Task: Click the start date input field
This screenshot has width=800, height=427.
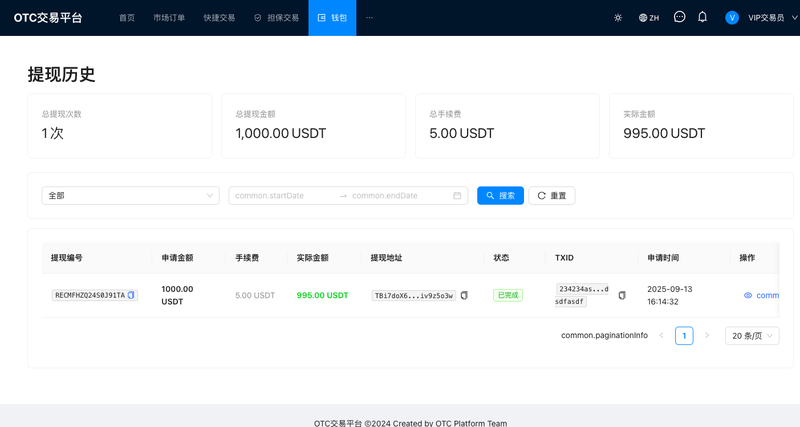Action: 283,196
